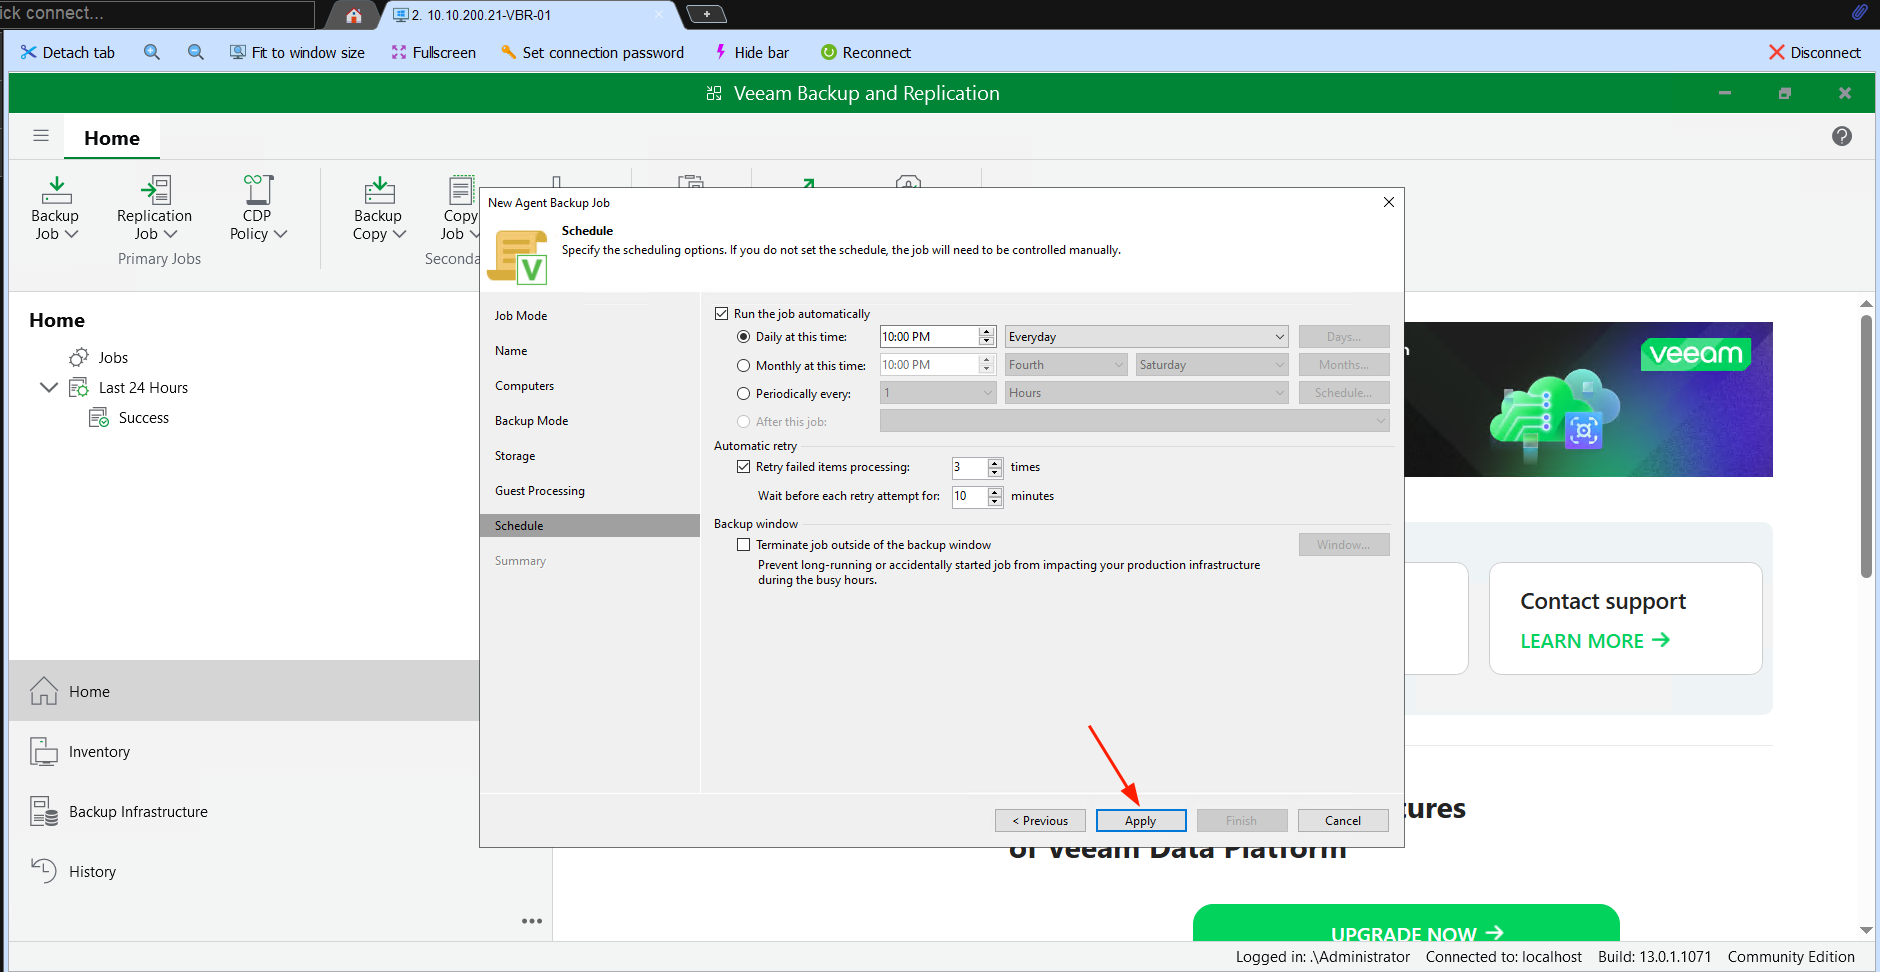Open the Backup Job ribbon icon
1880x972 pixels.
[56, 190]
